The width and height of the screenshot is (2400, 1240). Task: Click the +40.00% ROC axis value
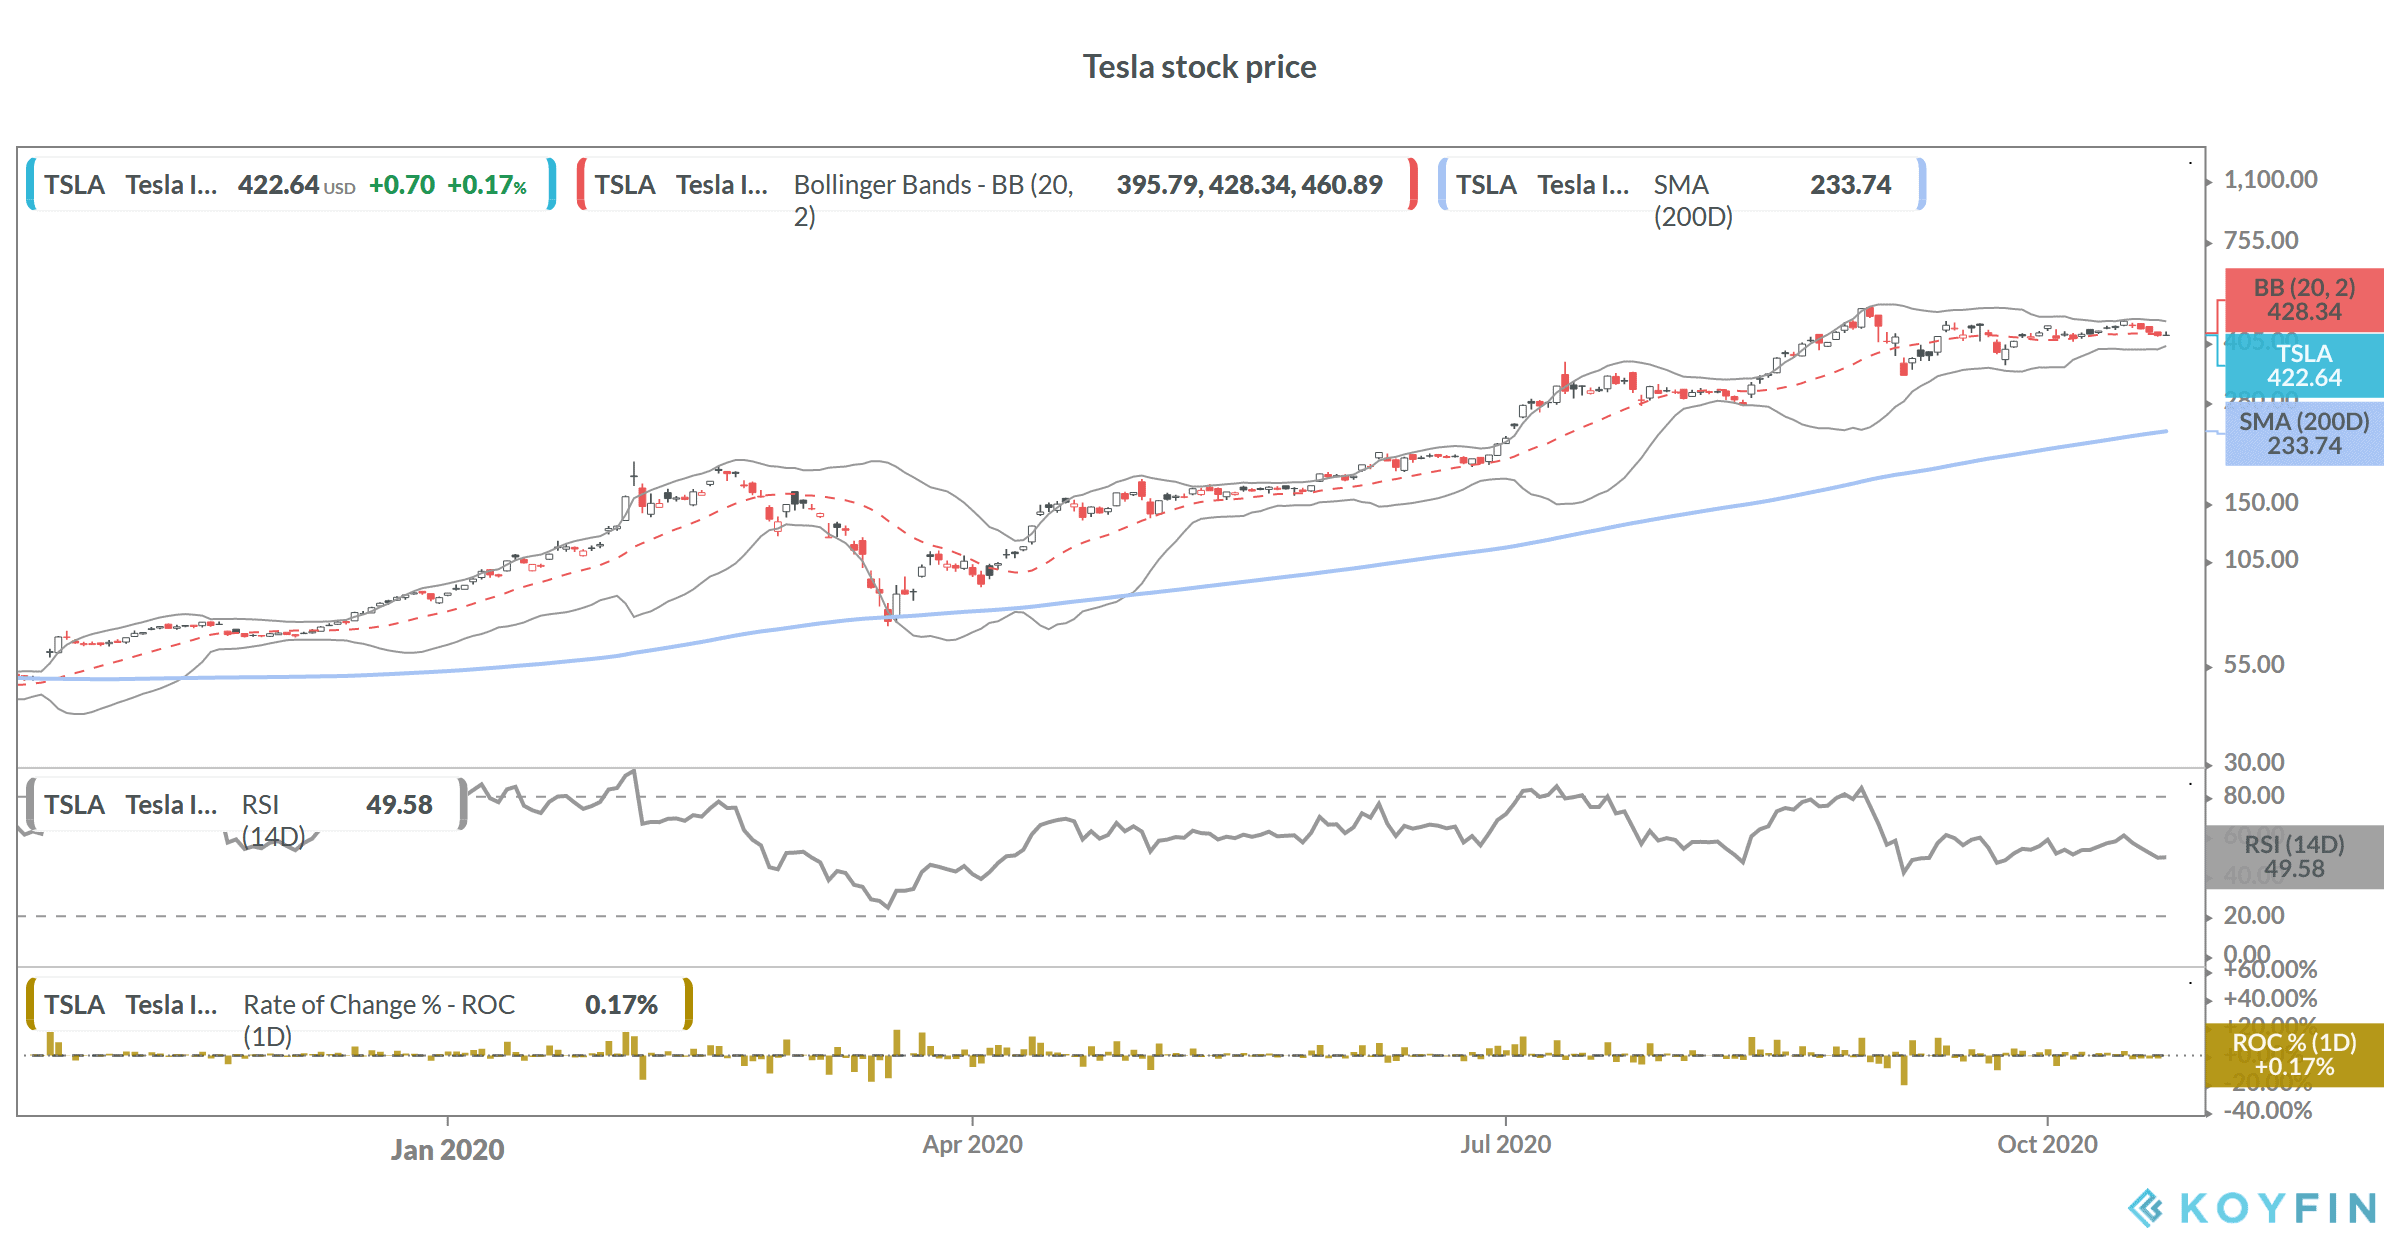(x=2270, y=998)
